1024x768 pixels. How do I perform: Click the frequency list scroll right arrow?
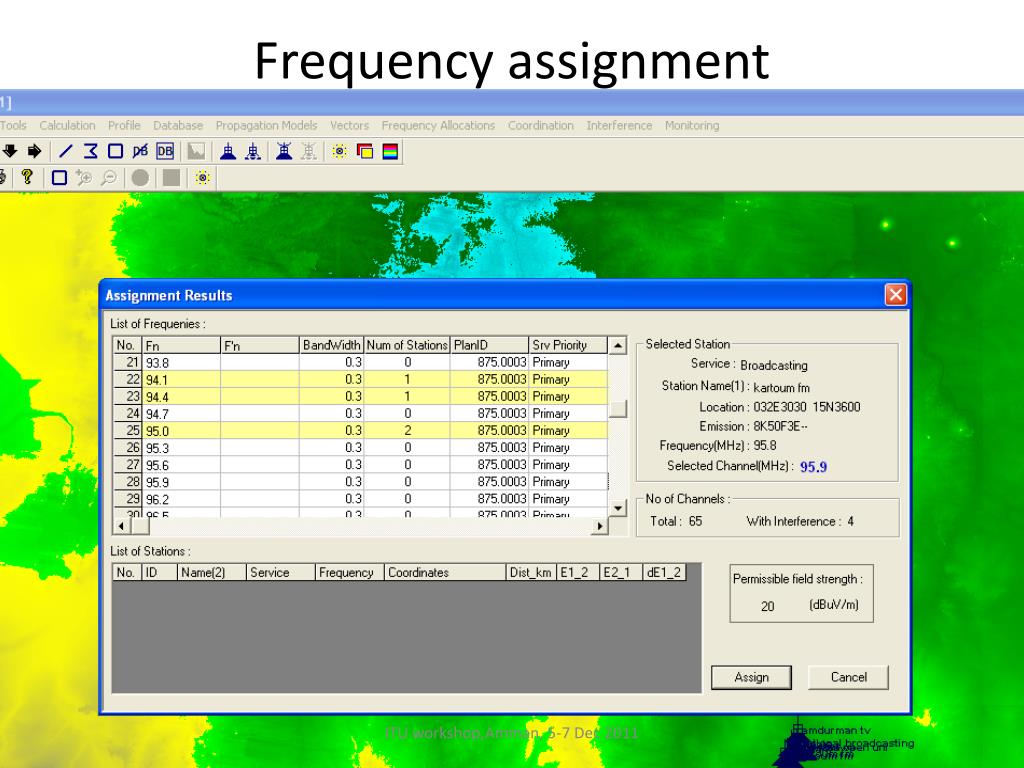tap(600, 526)
